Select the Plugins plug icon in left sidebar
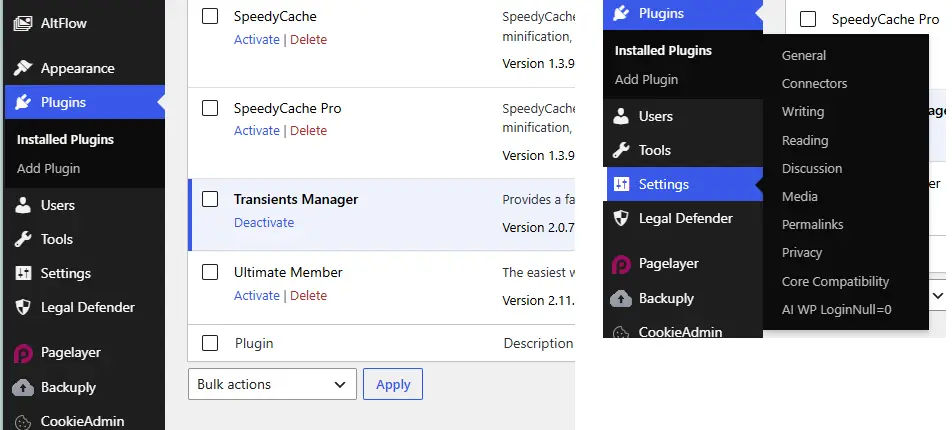Screen dimensions: 952x430 point(23,102)
